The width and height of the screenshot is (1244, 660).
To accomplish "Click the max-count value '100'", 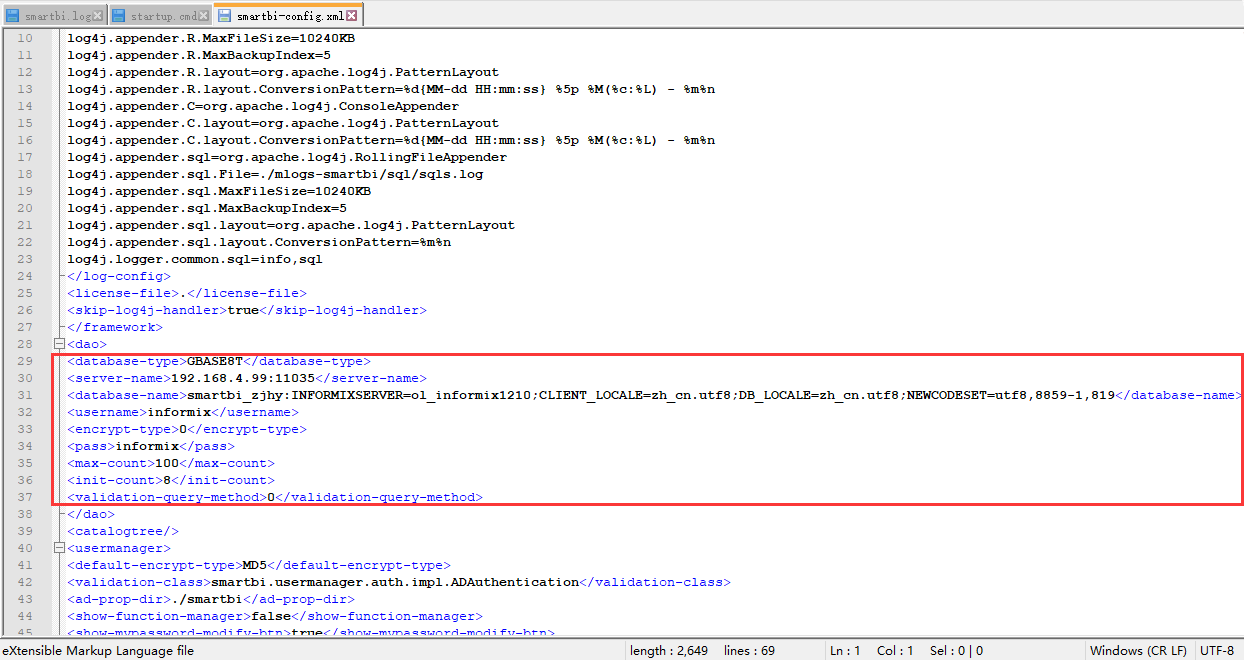I will [167, 463].
